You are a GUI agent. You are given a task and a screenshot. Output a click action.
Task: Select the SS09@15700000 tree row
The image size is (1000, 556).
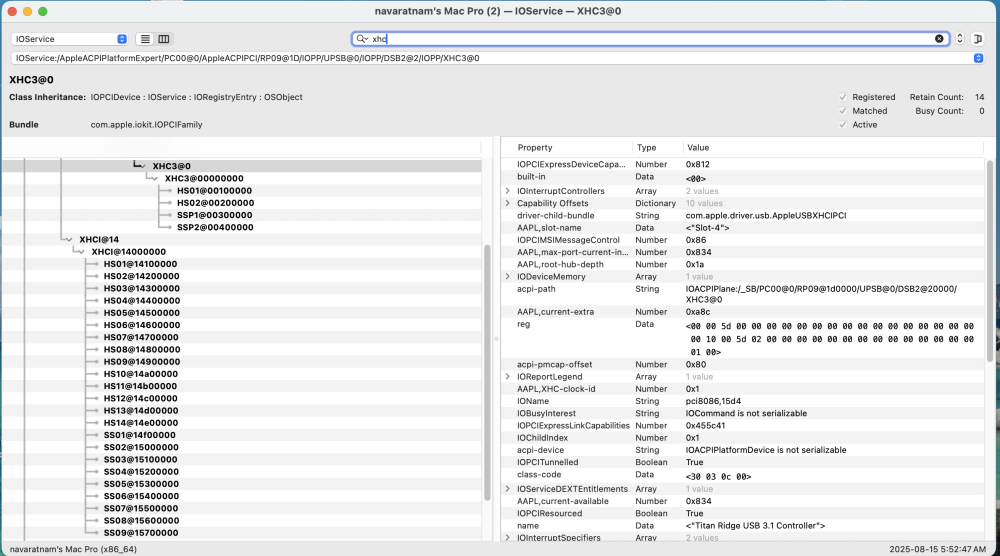coord(241,533)
